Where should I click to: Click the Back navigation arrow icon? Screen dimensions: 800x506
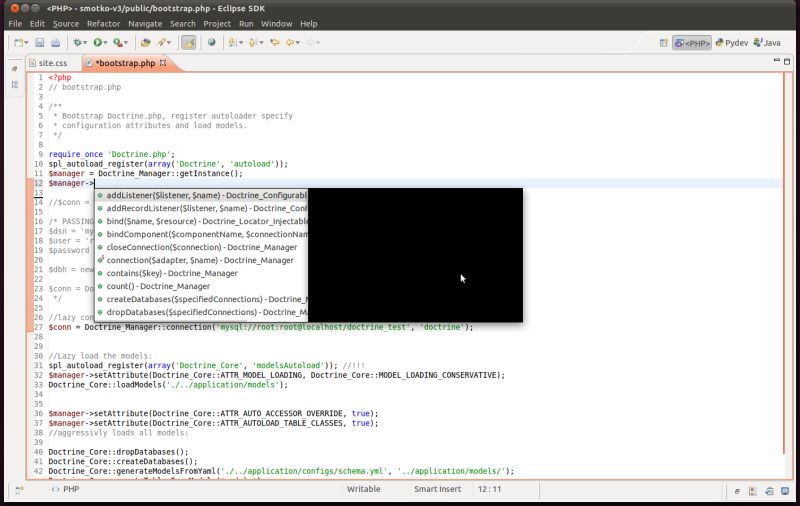click(290, 43)
